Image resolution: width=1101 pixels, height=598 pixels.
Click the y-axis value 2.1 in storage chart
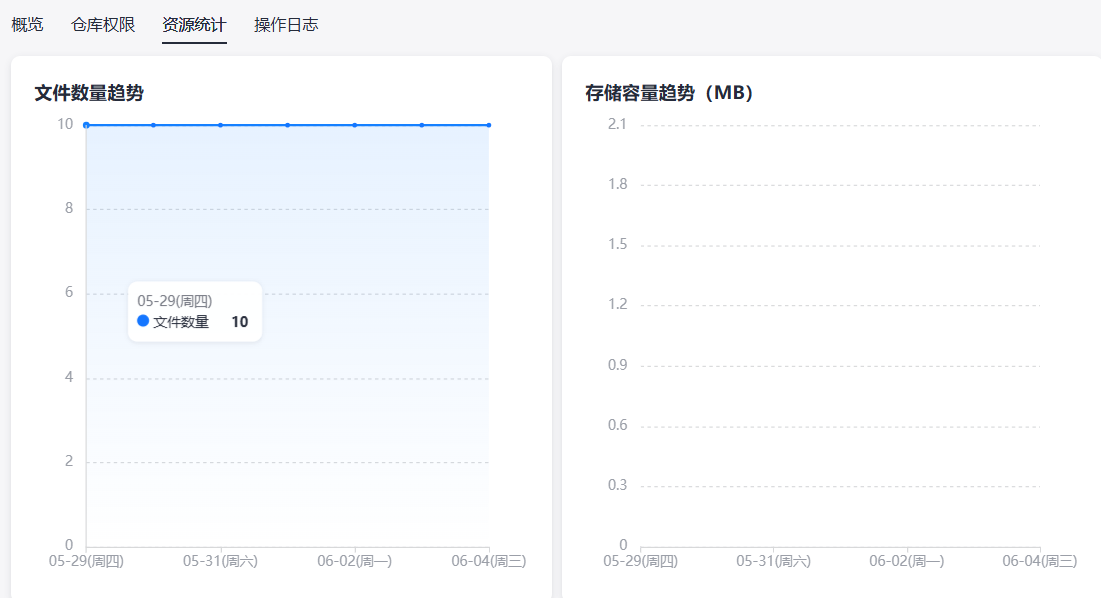point(617,124)
